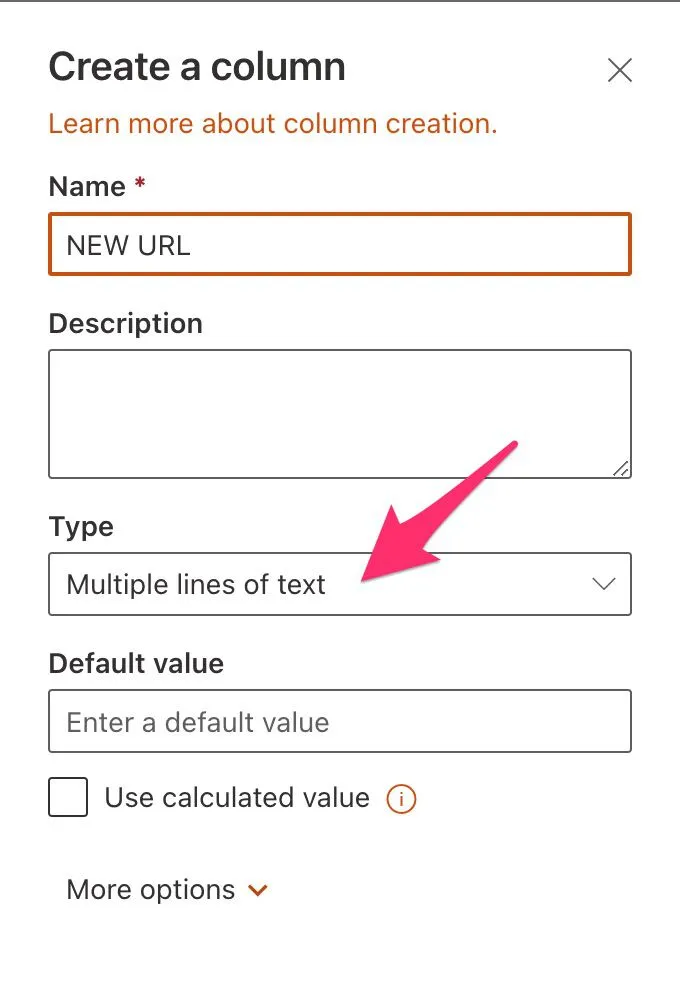Expand the More options section
The image size is (680, 992).
151,890
